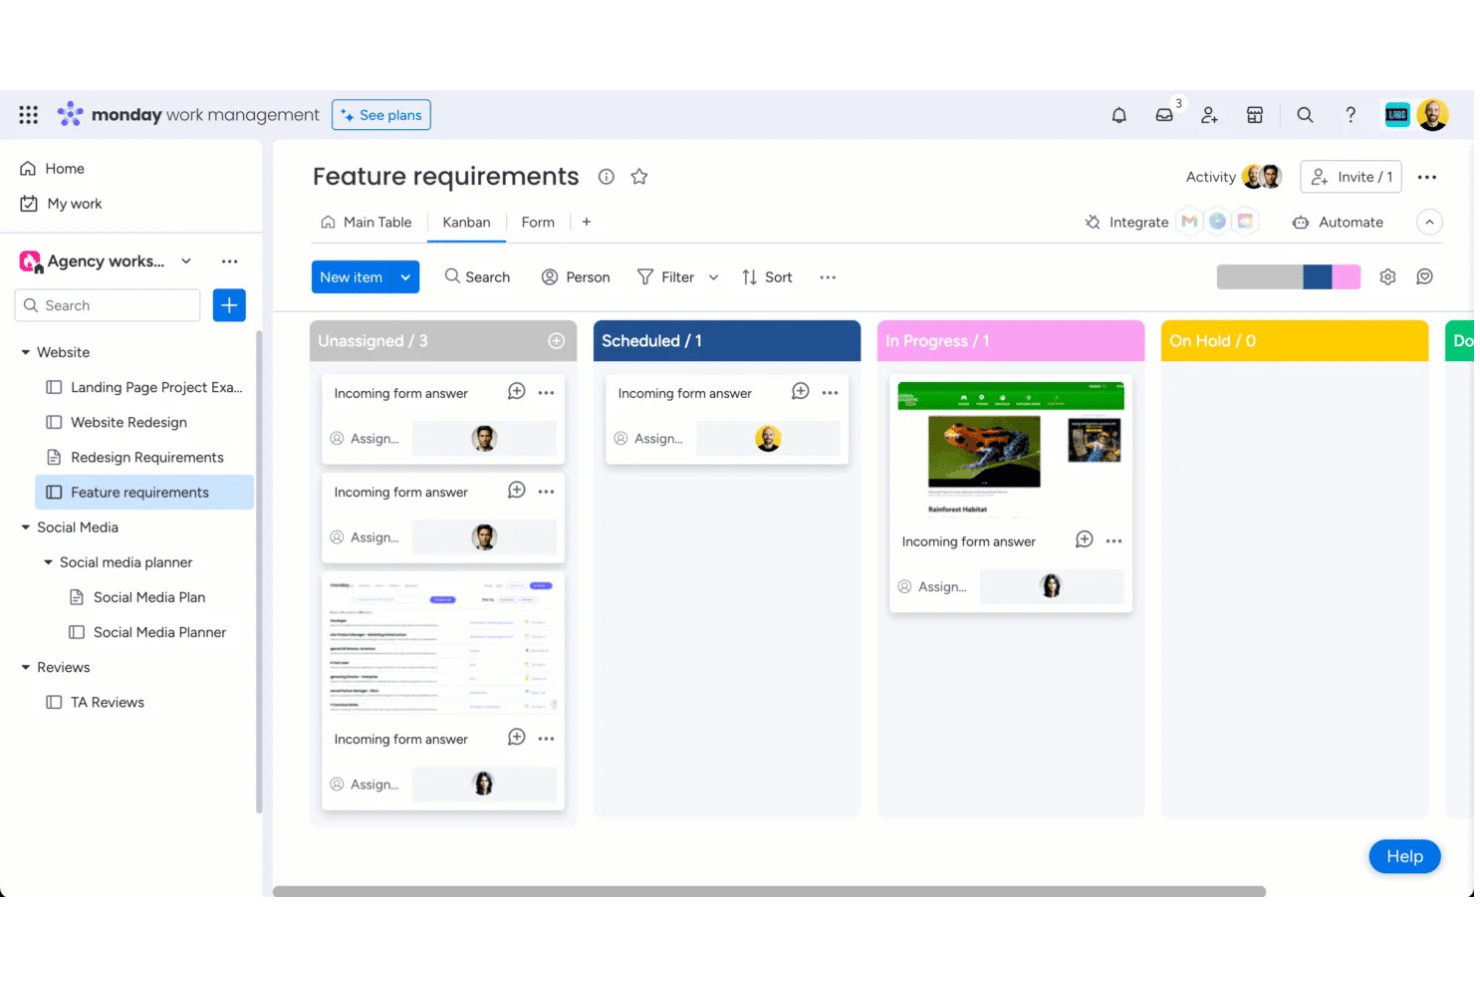Open My work in sidebar

click(x=61, y=203)
